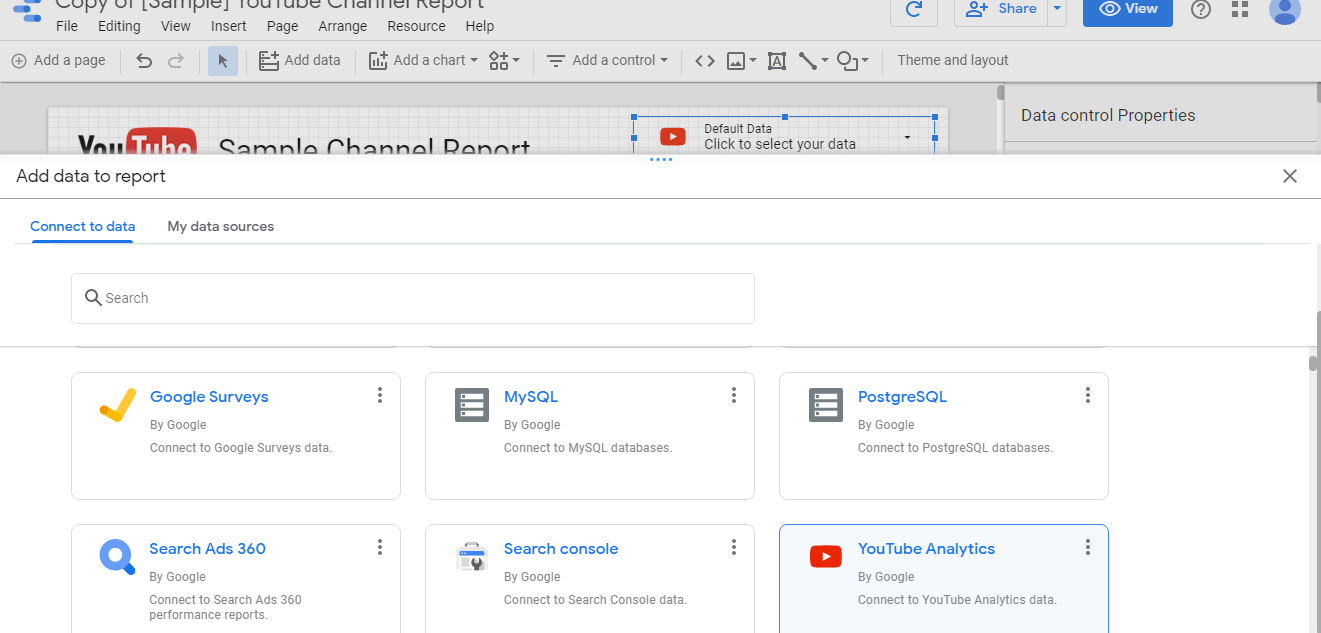This screenshot has width=1321, height=633.
Task: Open MySQL more options menu
Action: pos(734,395)
